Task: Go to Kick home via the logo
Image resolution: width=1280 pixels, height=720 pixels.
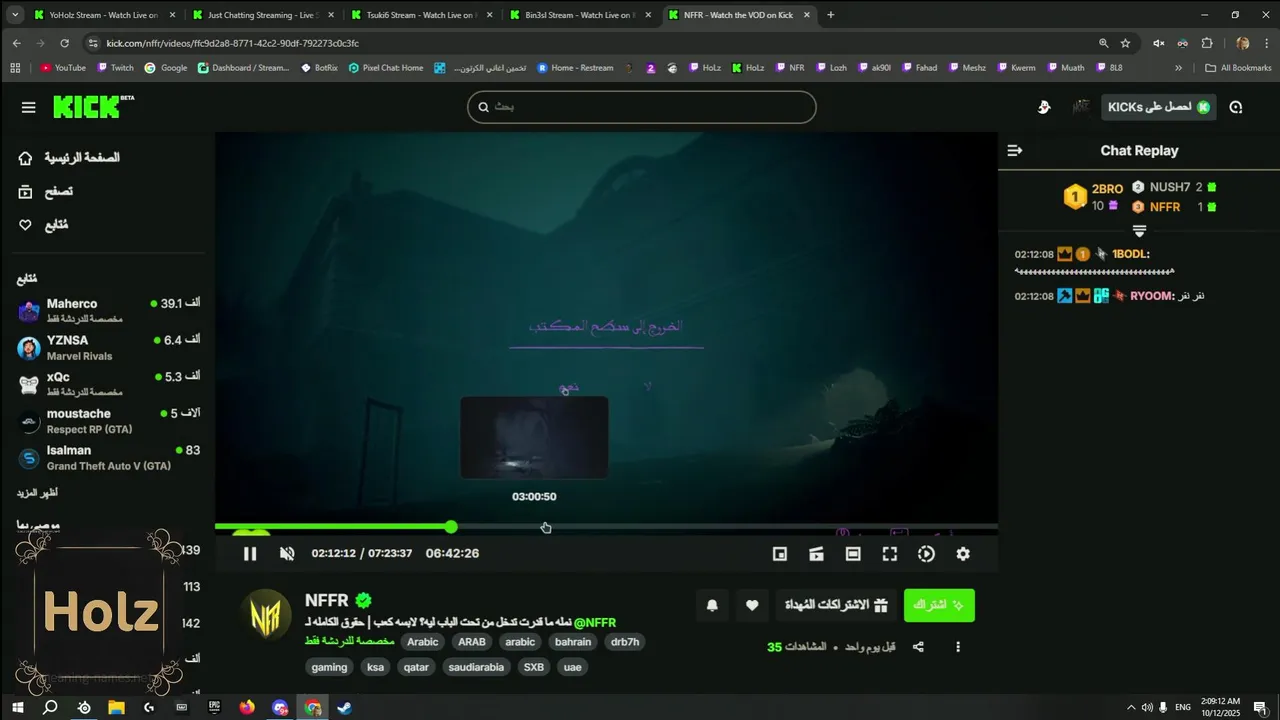Action: (x=94, y=107)
